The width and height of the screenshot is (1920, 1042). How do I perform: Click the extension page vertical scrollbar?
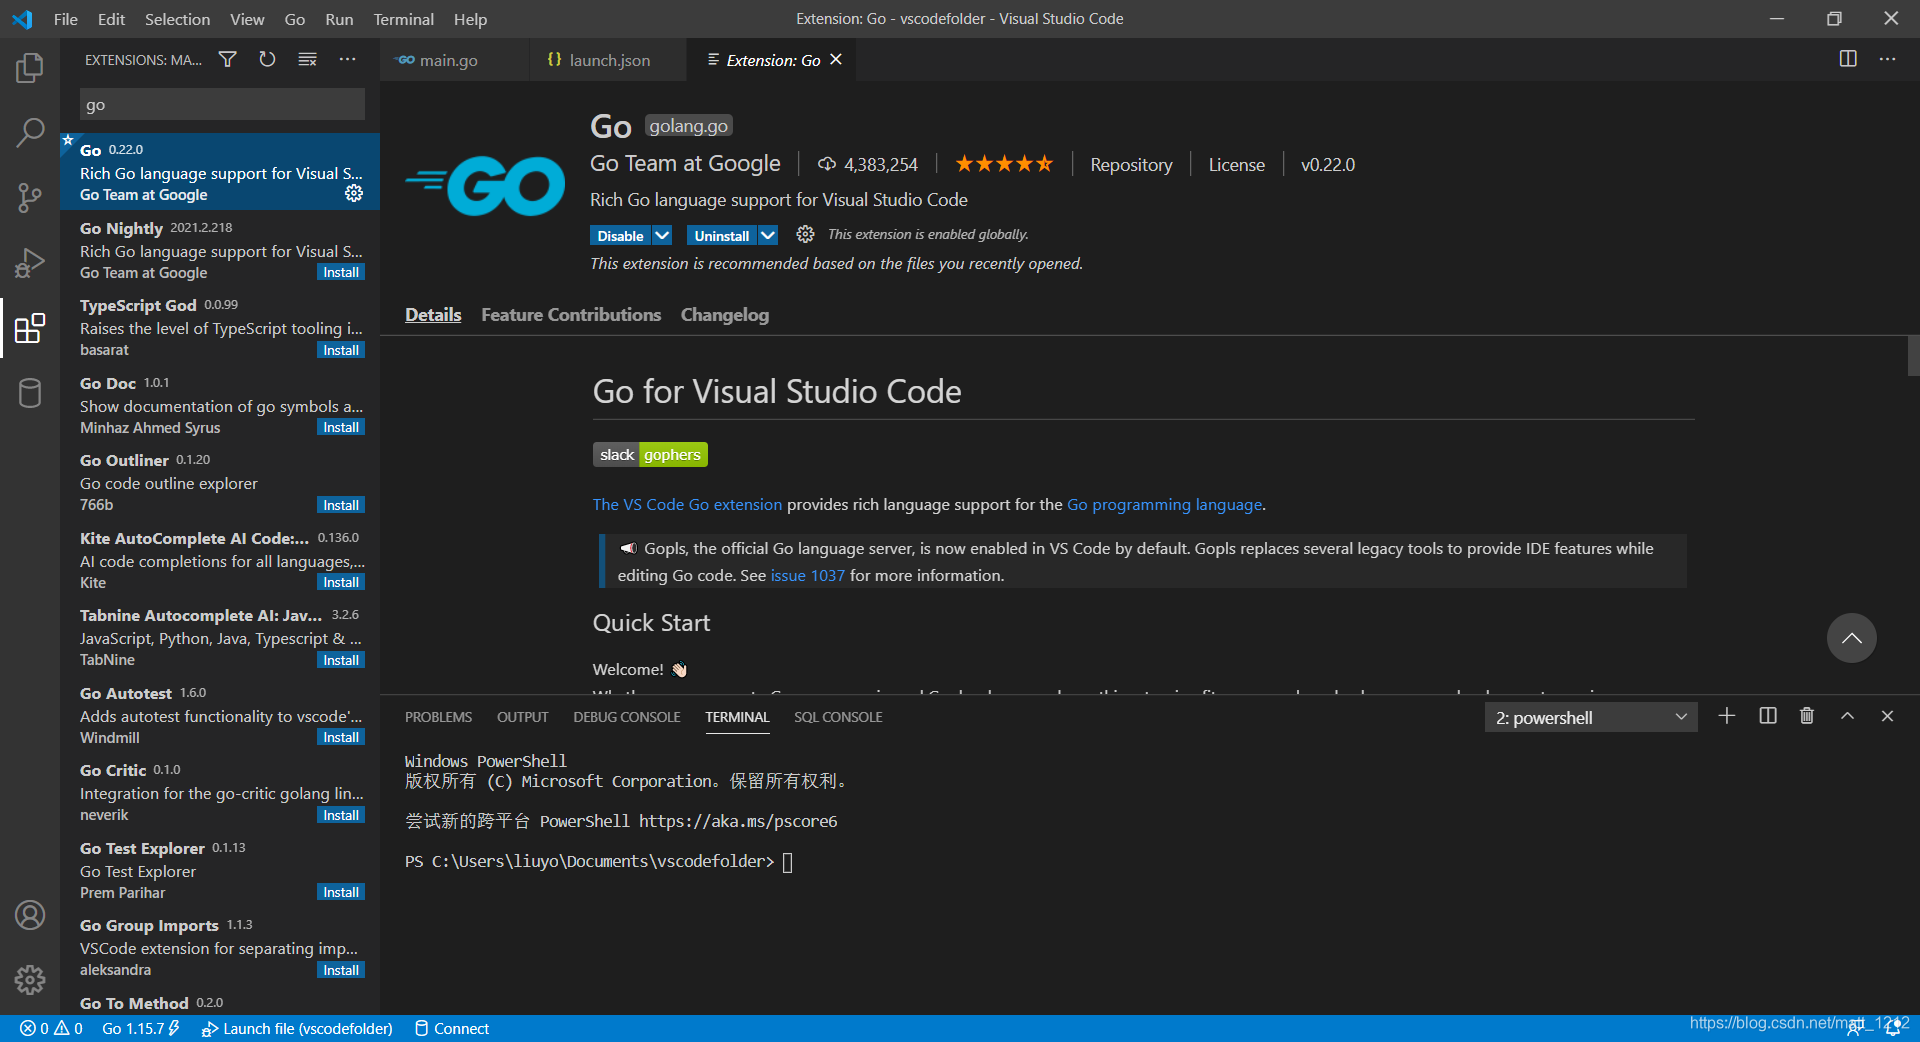coord(1914,356)
